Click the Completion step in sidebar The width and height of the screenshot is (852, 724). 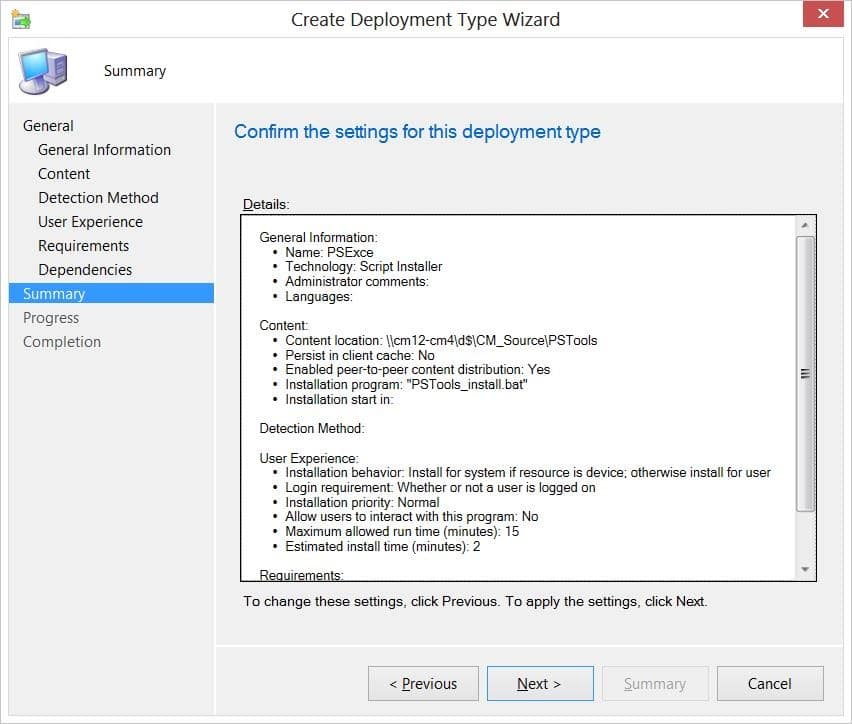pos(62,342)
